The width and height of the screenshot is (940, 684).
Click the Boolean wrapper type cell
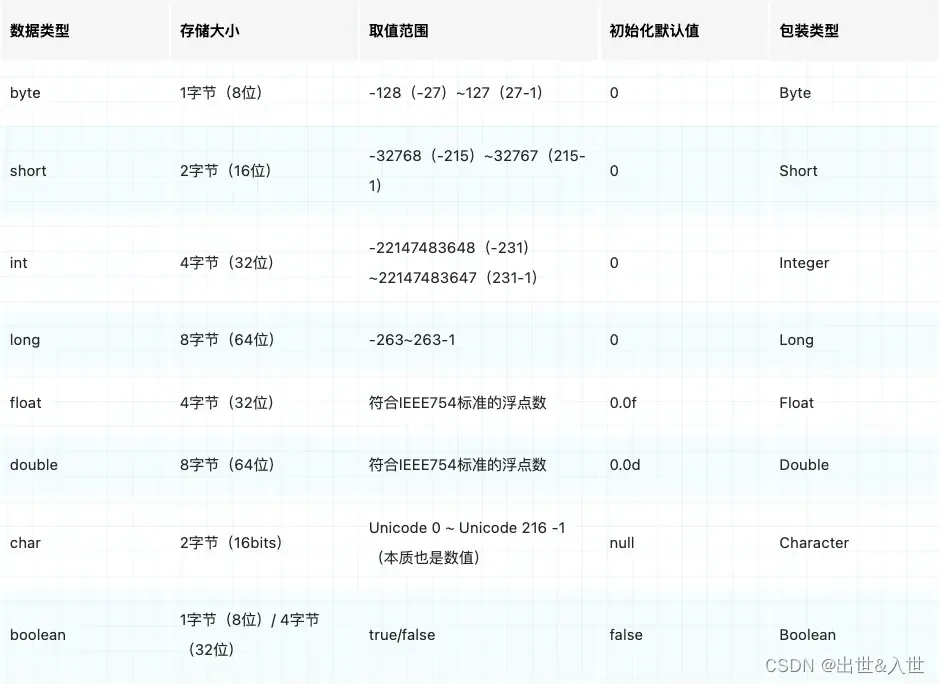point(808,635)
